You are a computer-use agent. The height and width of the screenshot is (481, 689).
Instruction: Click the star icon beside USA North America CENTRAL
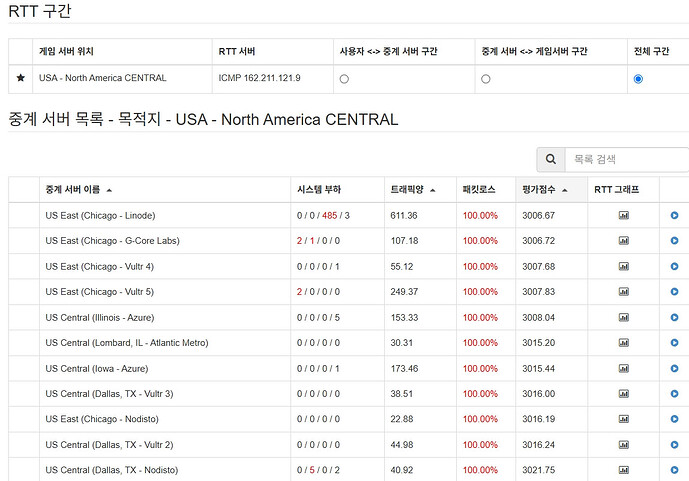click(x=20, y=78)
